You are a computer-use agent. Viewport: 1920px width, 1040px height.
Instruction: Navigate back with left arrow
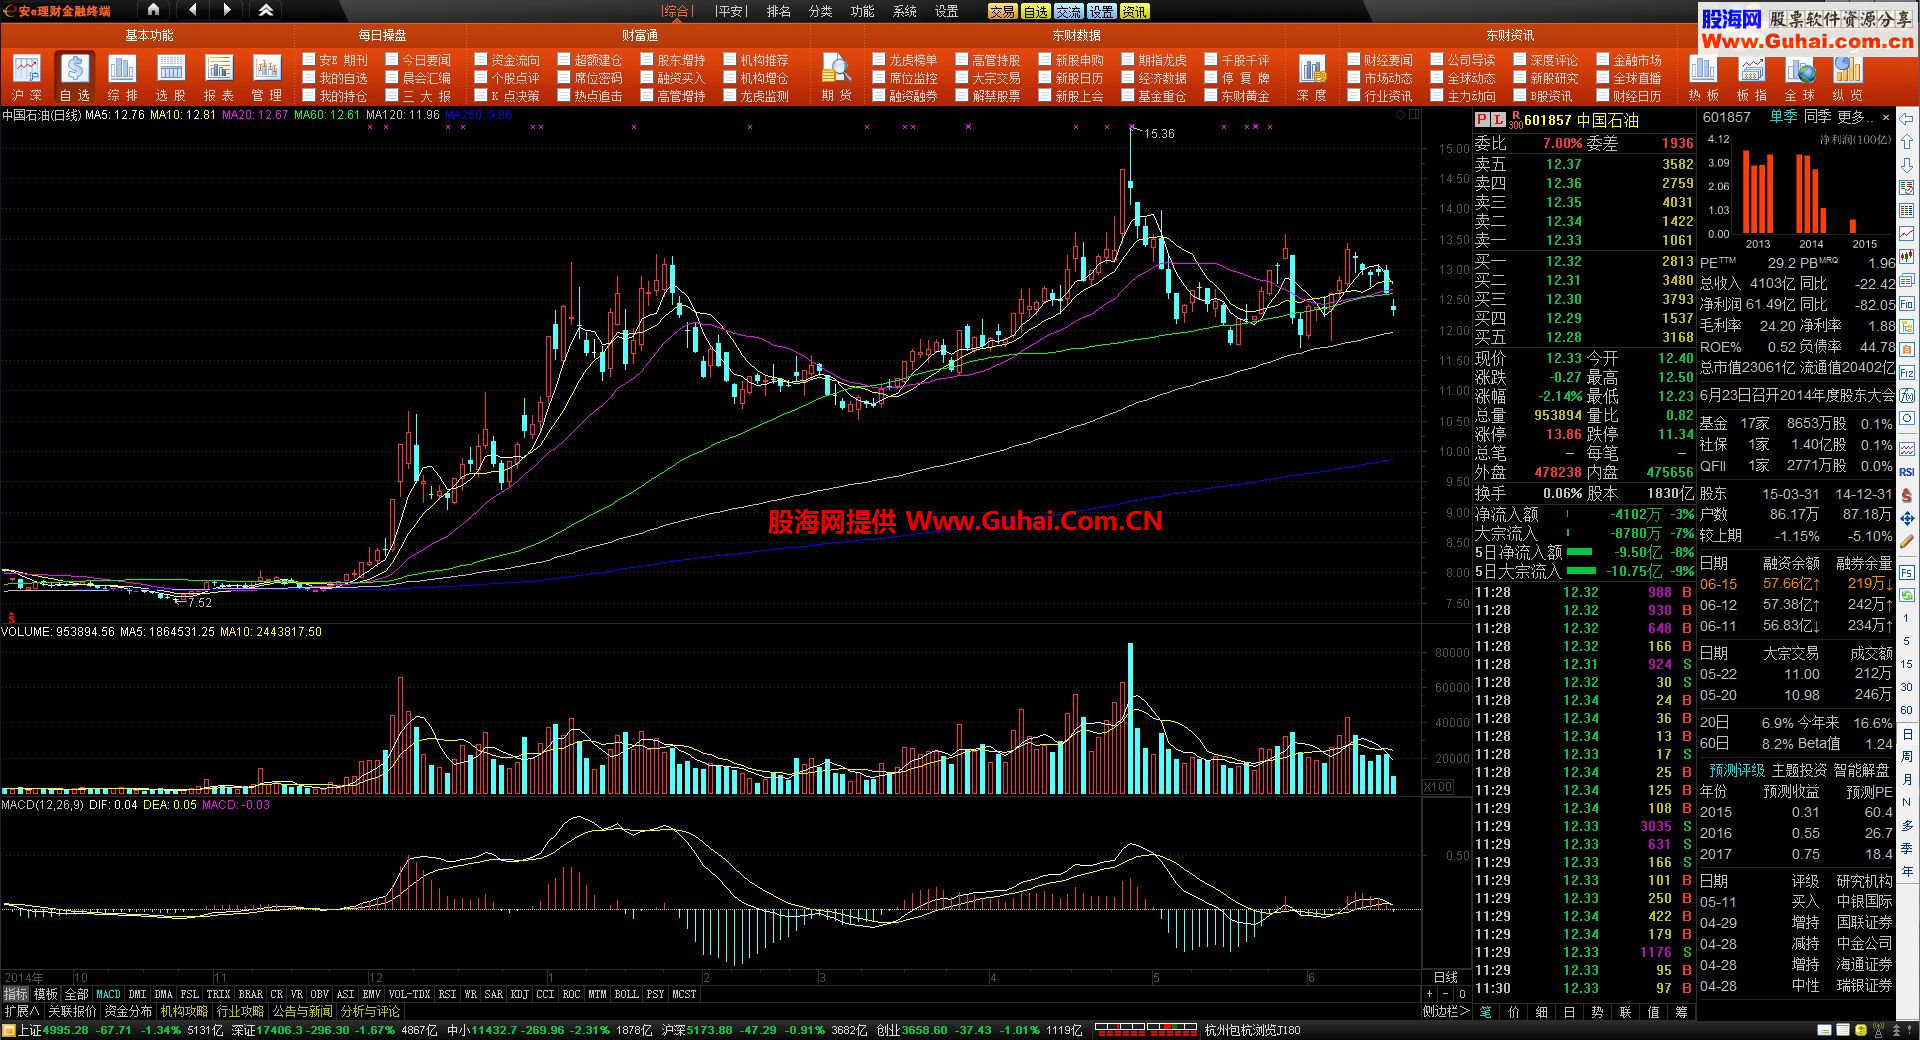tap(191, 10)
